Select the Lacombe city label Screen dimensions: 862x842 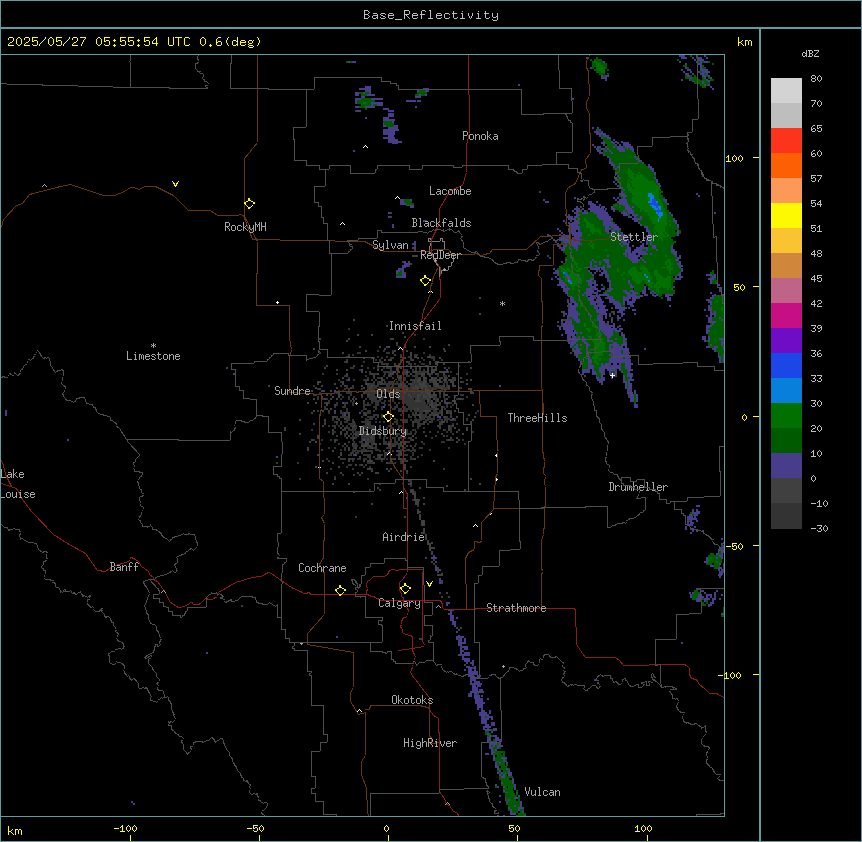[x=450, y=191]
